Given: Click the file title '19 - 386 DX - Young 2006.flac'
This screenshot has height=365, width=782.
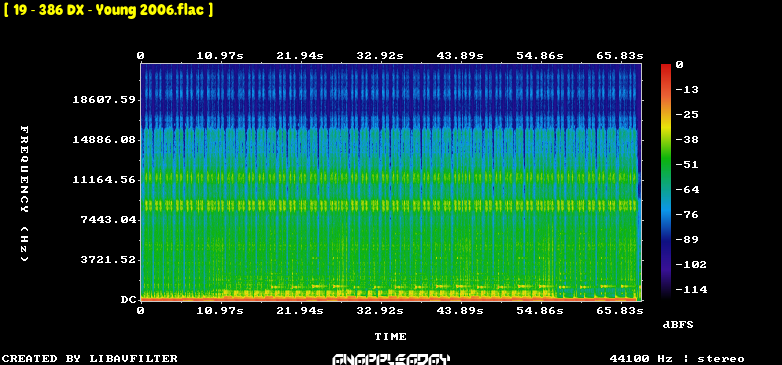Looking at the screenshot, I should point(108,9).
